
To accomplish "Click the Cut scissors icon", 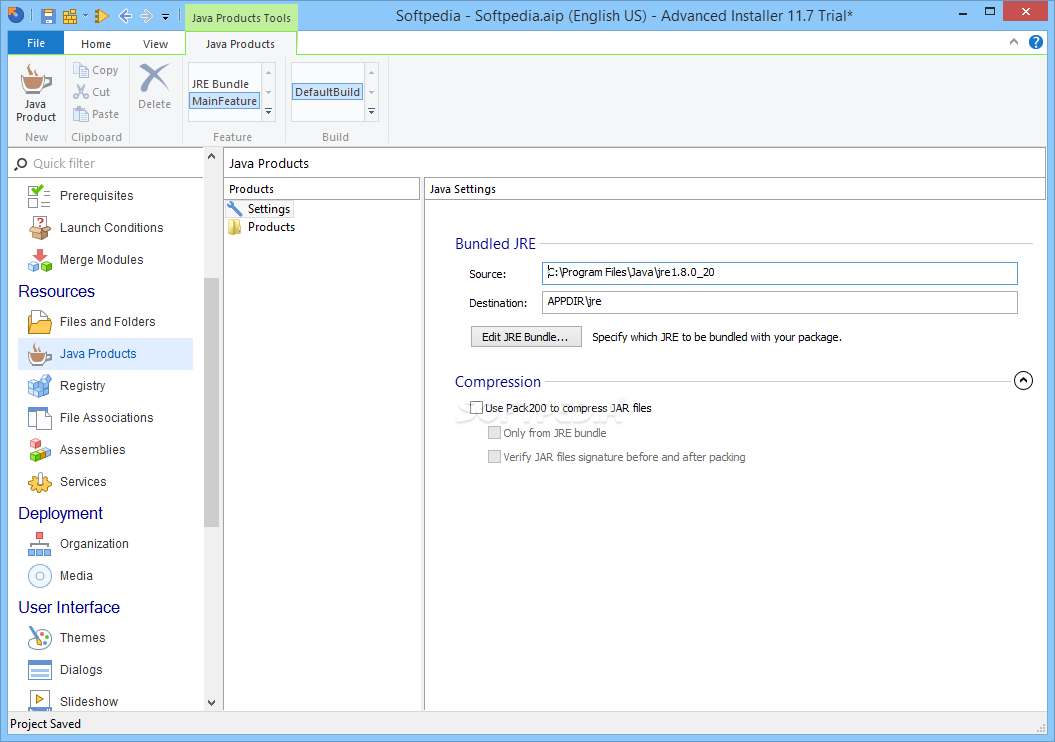I will [x=81, y=92].
